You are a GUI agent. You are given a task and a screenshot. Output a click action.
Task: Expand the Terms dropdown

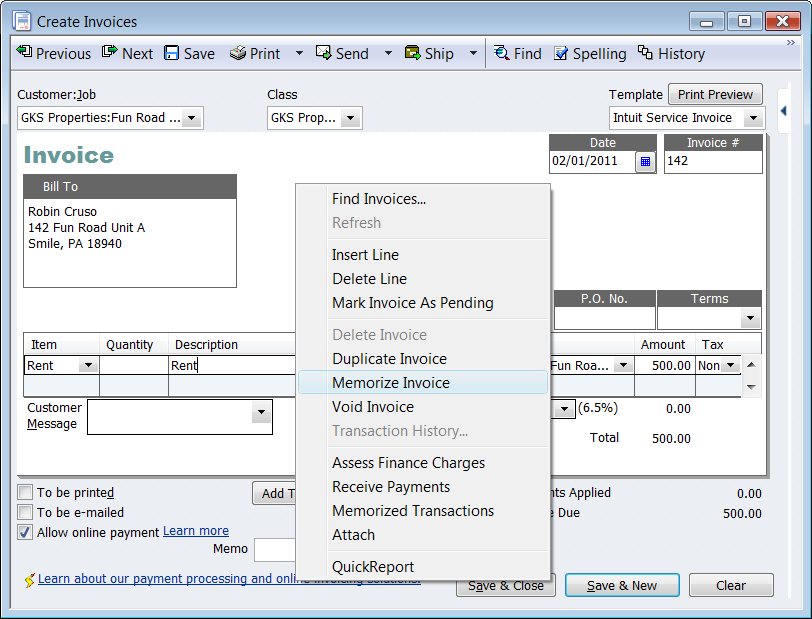pos(750,318)
